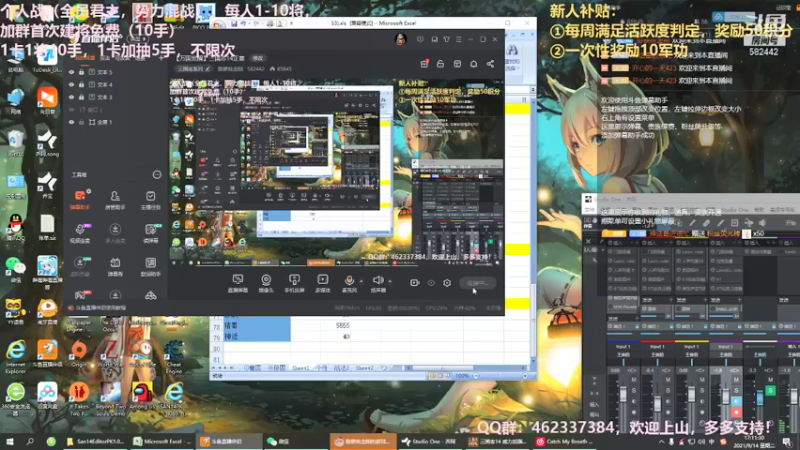800x450 pixels.
Task: Hide the 文本 3 source layer
Action: click(71, 97)
